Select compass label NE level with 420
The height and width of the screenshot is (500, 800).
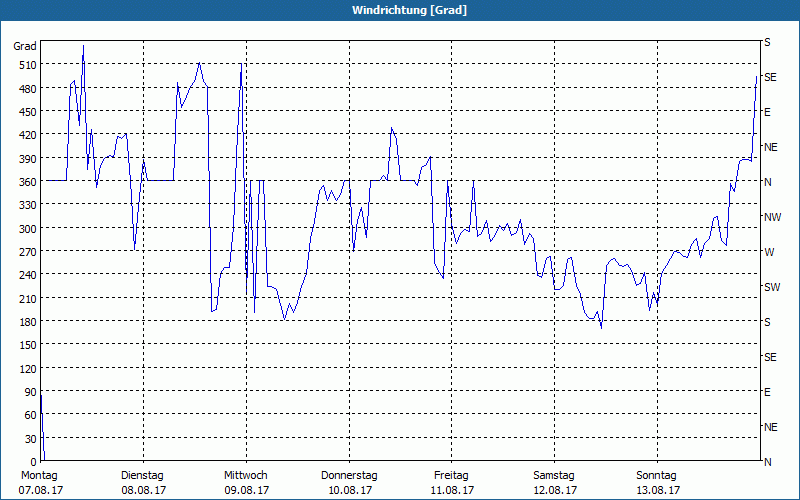coord(771,147)
